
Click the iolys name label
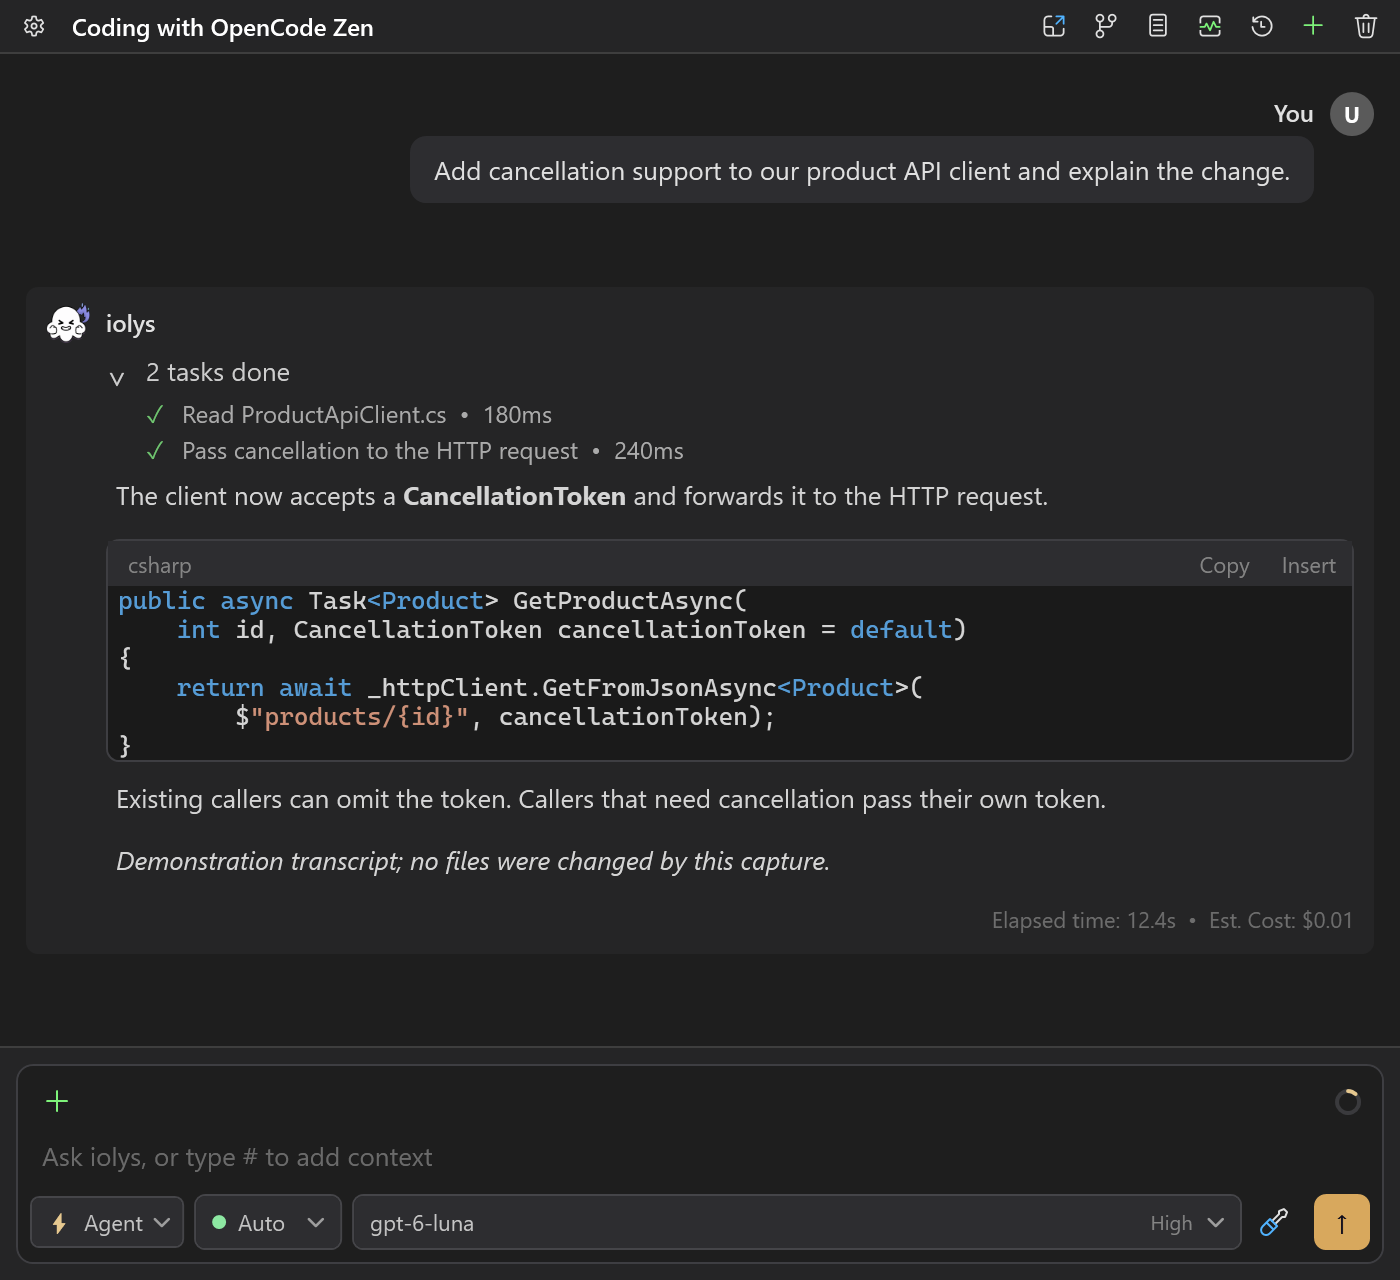(x=130, y=323)
